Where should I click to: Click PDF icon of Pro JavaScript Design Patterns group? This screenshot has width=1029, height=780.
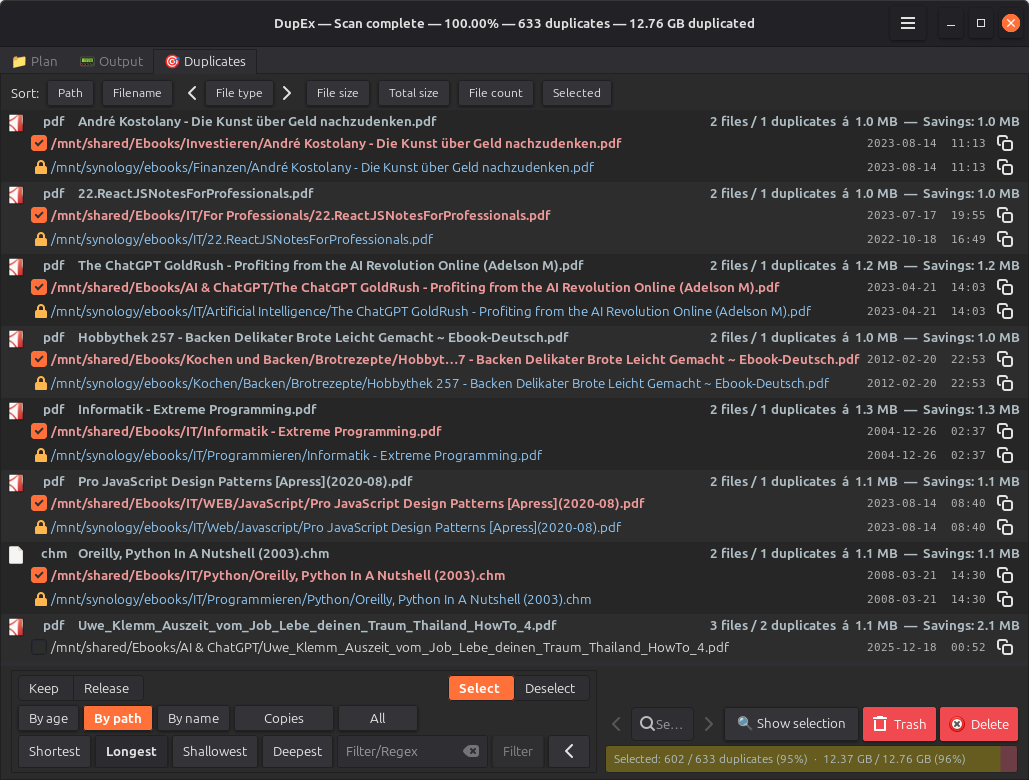16,483
